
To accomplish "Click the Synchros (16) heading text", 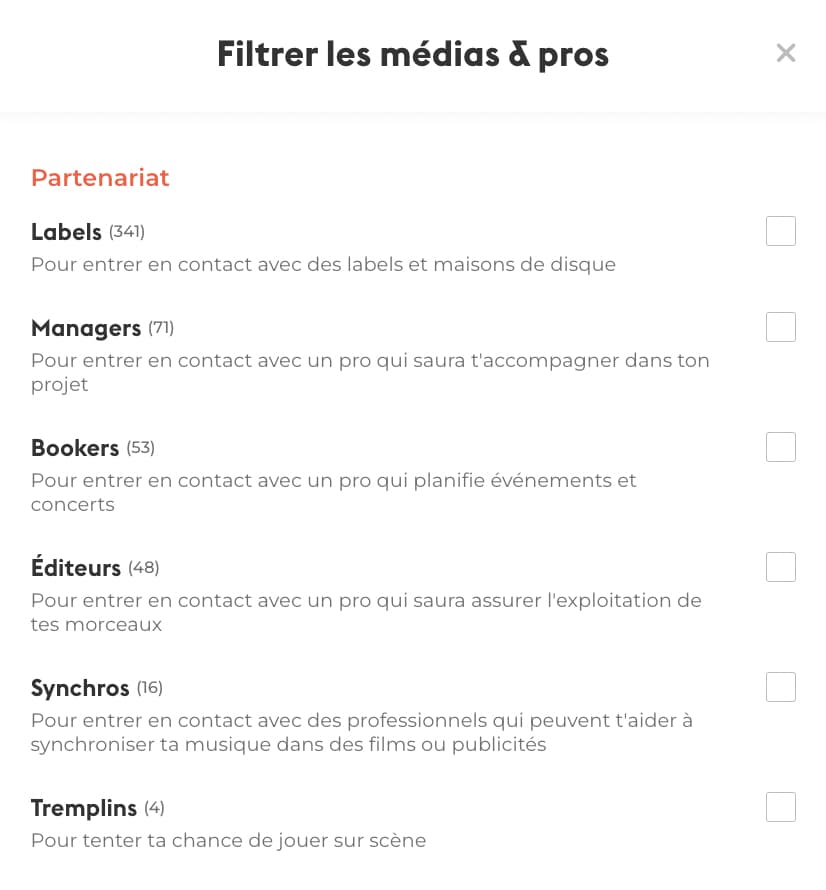I will [97, 688].
